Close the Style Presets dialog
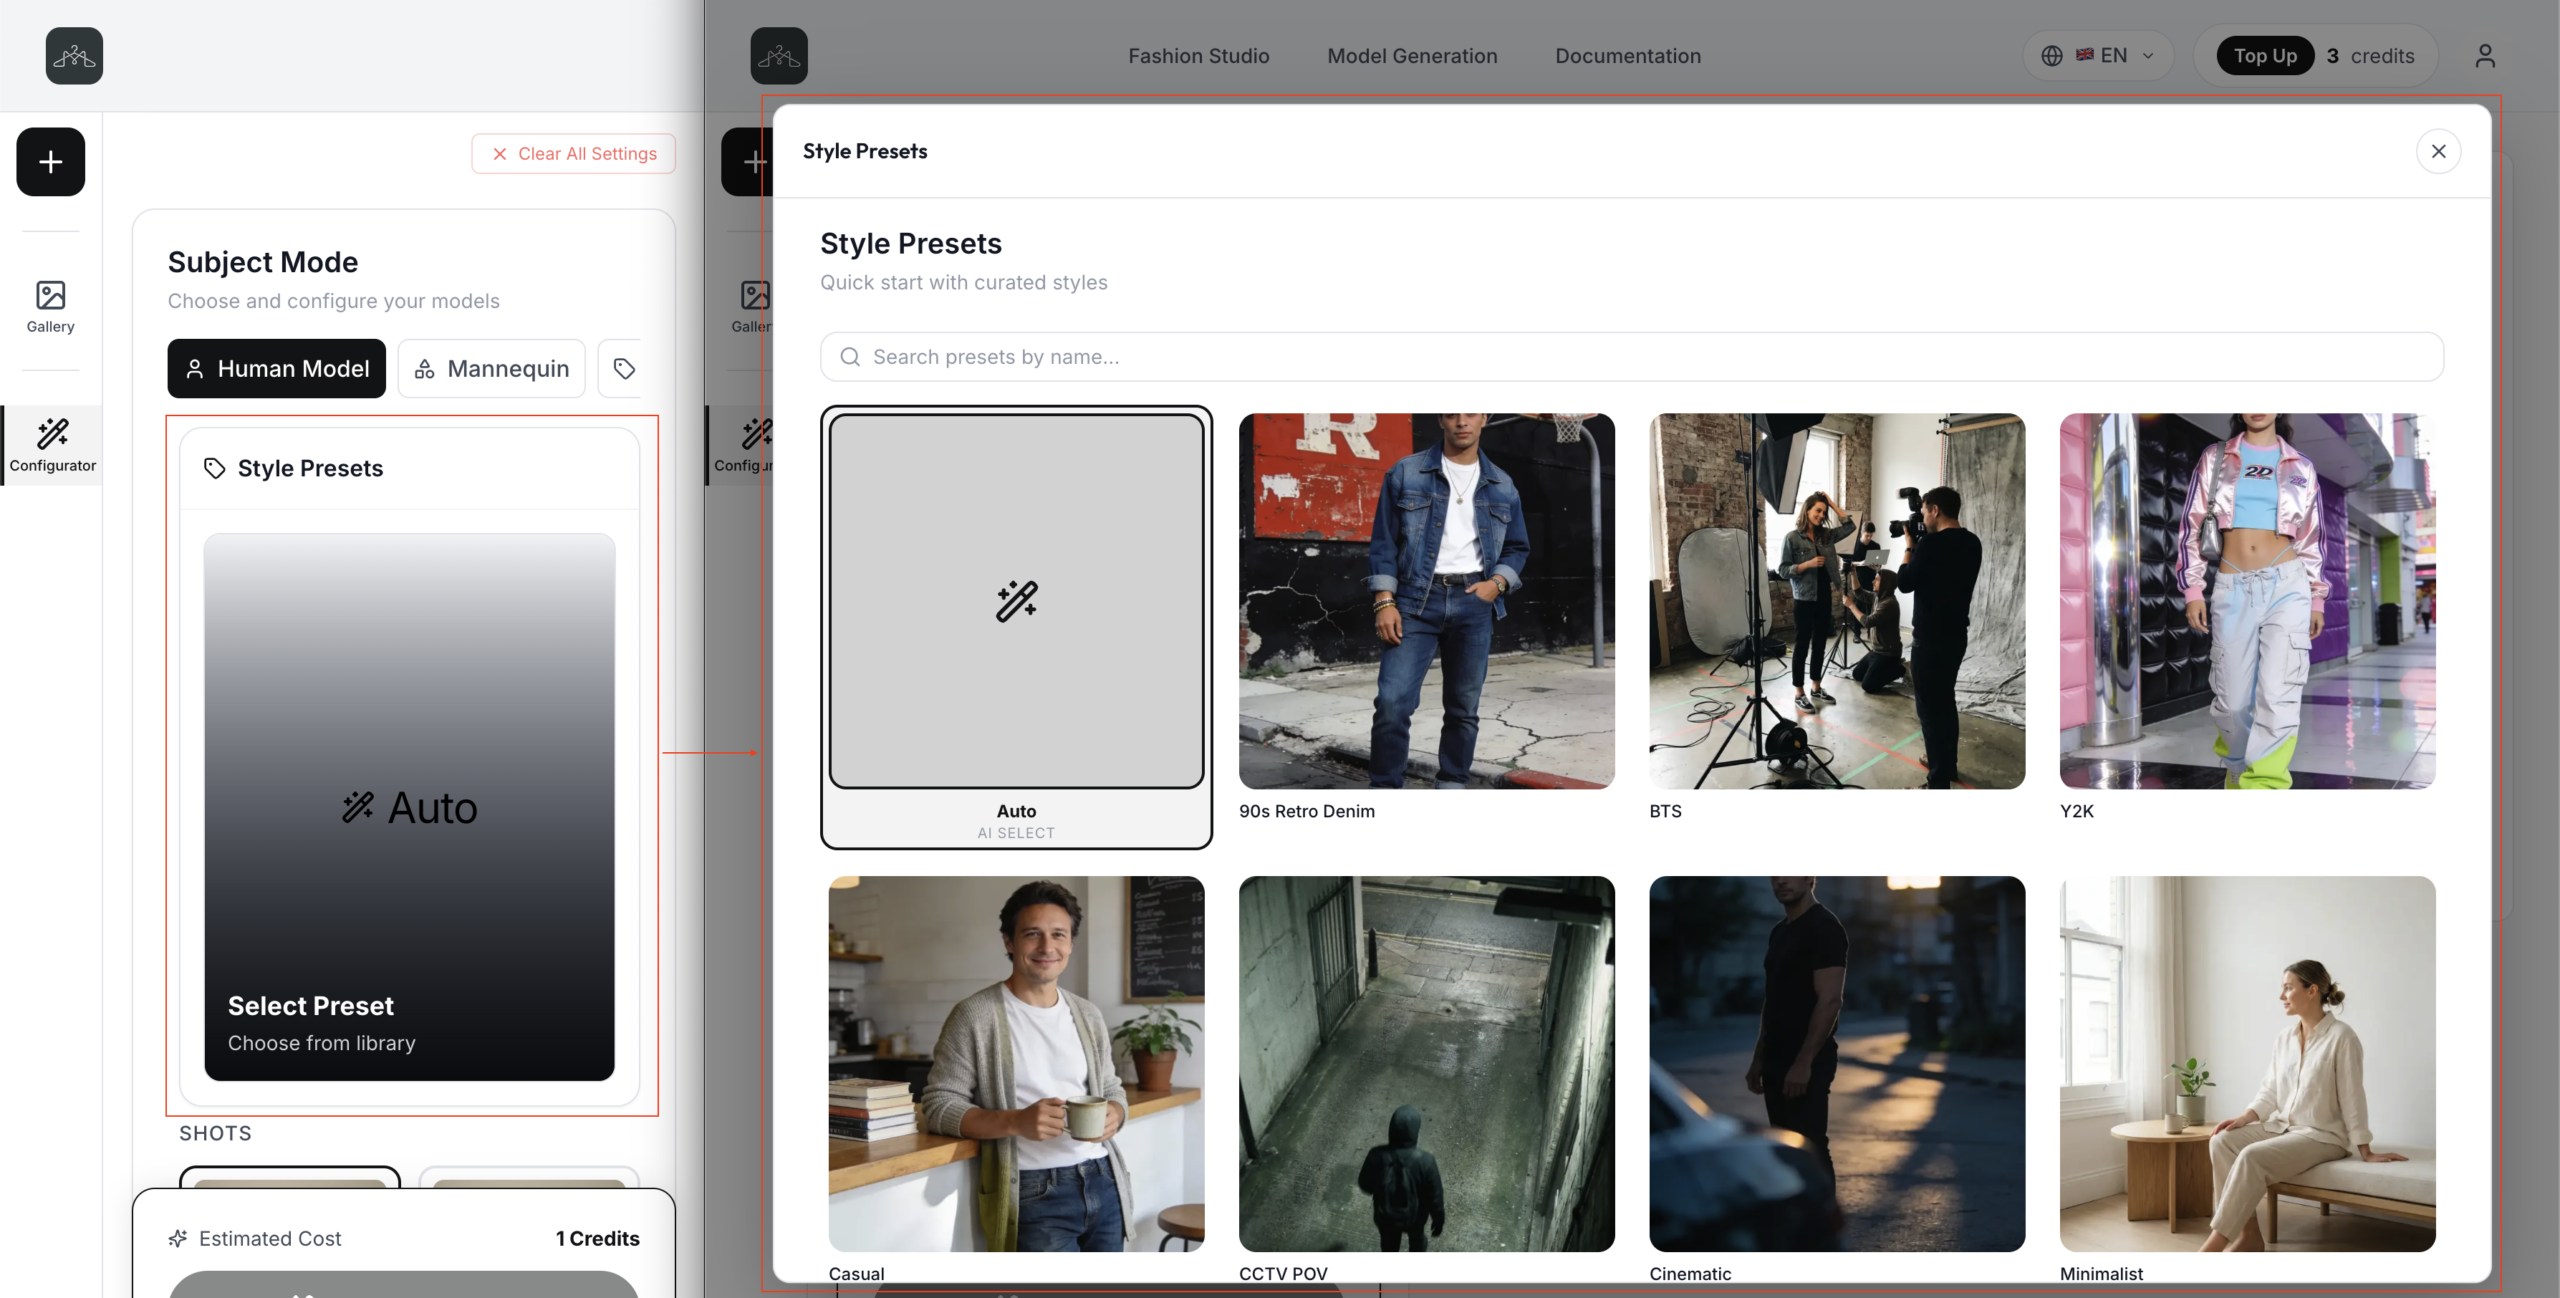Viewport: 2560px width, 1298px height. coord(2439,151)
